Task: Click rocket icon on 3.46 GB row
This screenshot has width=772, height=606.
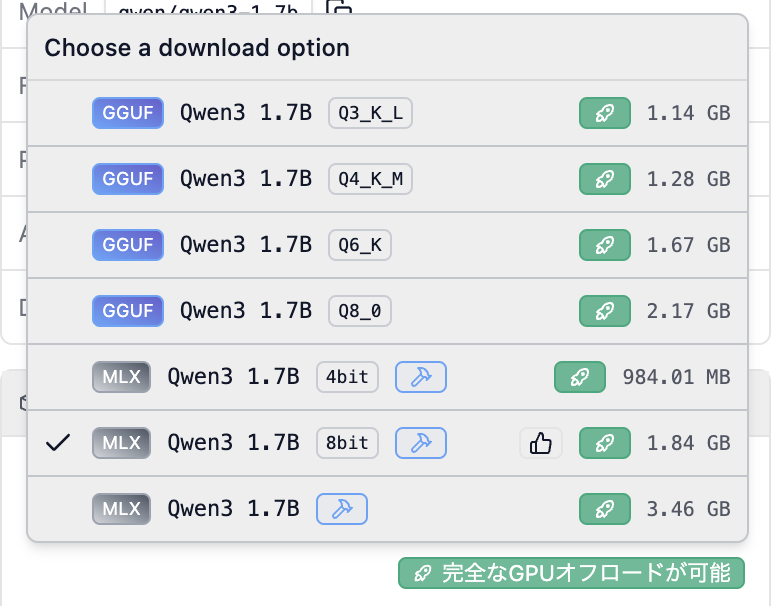Action: click(x=605, y=509)
